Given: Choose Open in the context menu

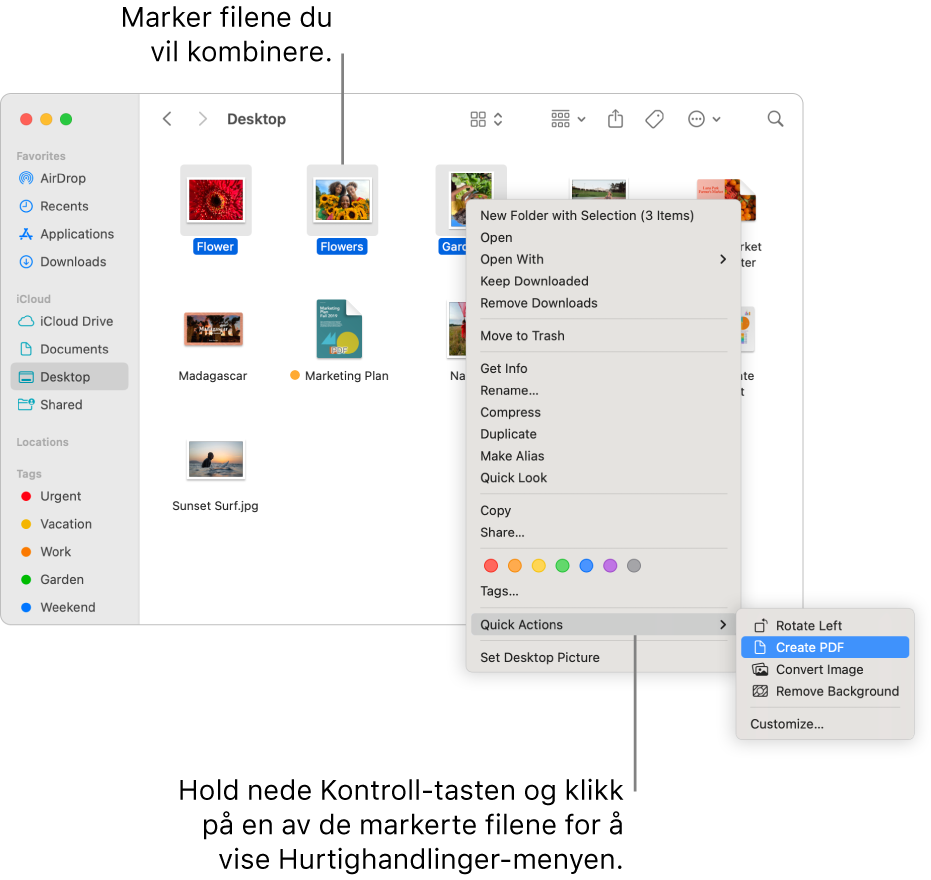Looking at the screenshot, I should [x=603, y=238].
